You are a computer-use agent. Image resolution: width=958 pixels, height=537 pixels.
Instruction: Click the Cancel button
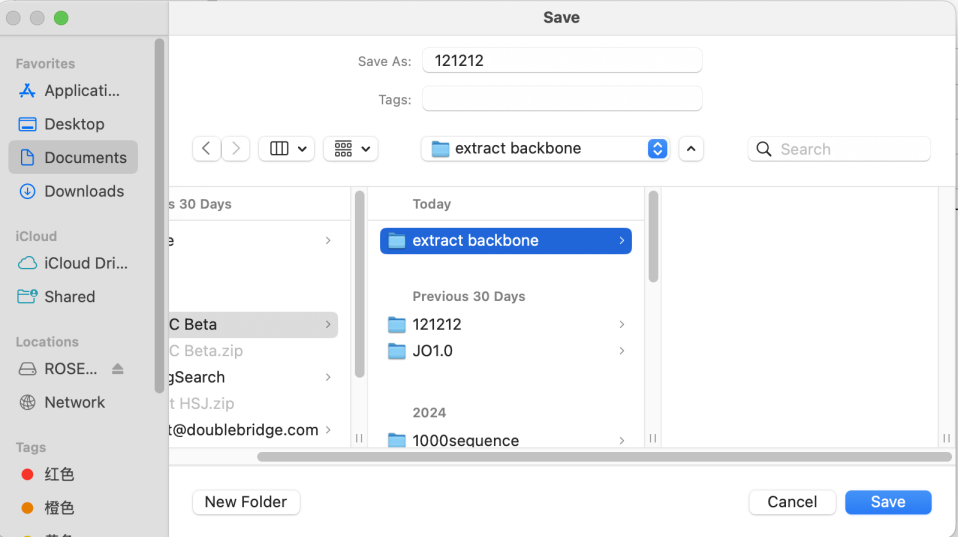coord(792,502)
